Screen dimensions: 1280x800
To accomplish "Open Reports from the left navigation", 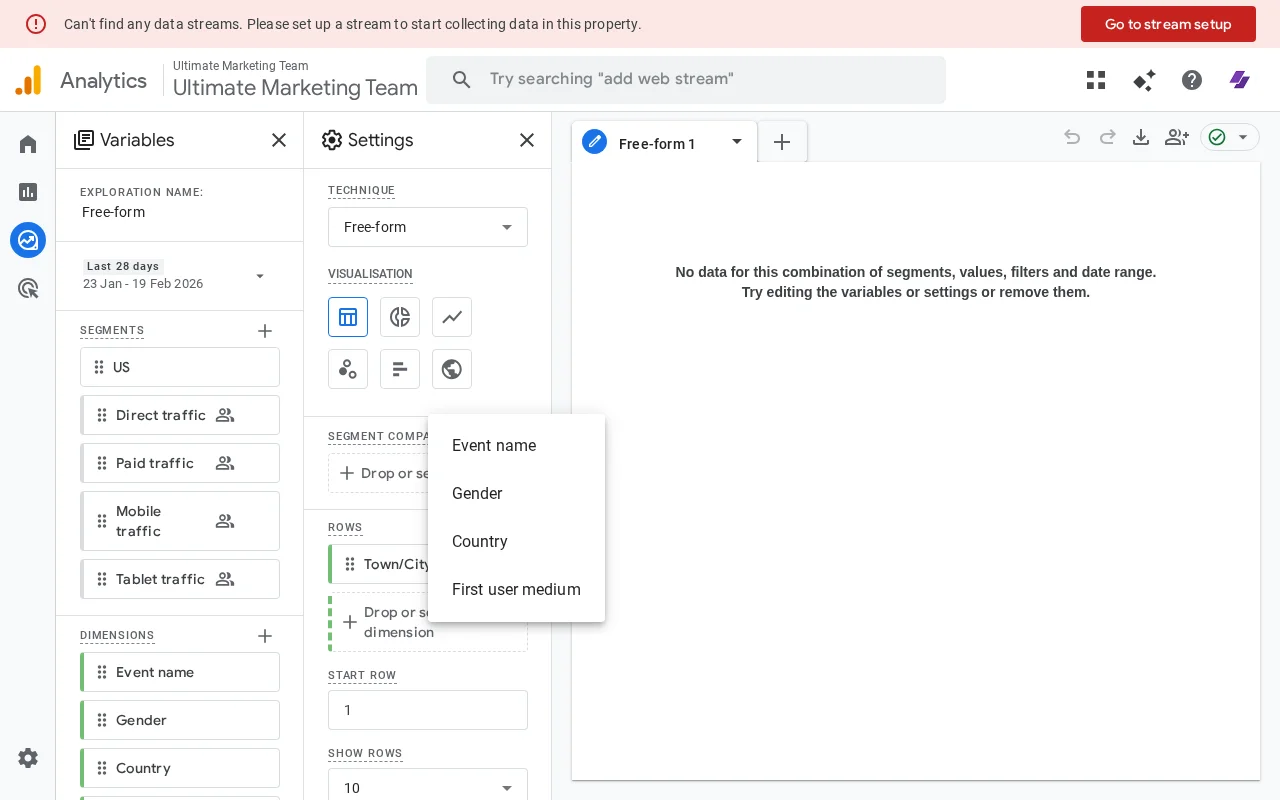I will (28, 192).
